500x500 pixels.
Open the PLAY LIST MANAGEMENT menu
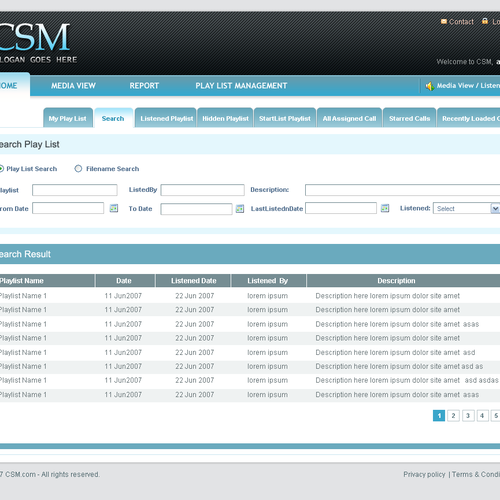pos(241,86)
